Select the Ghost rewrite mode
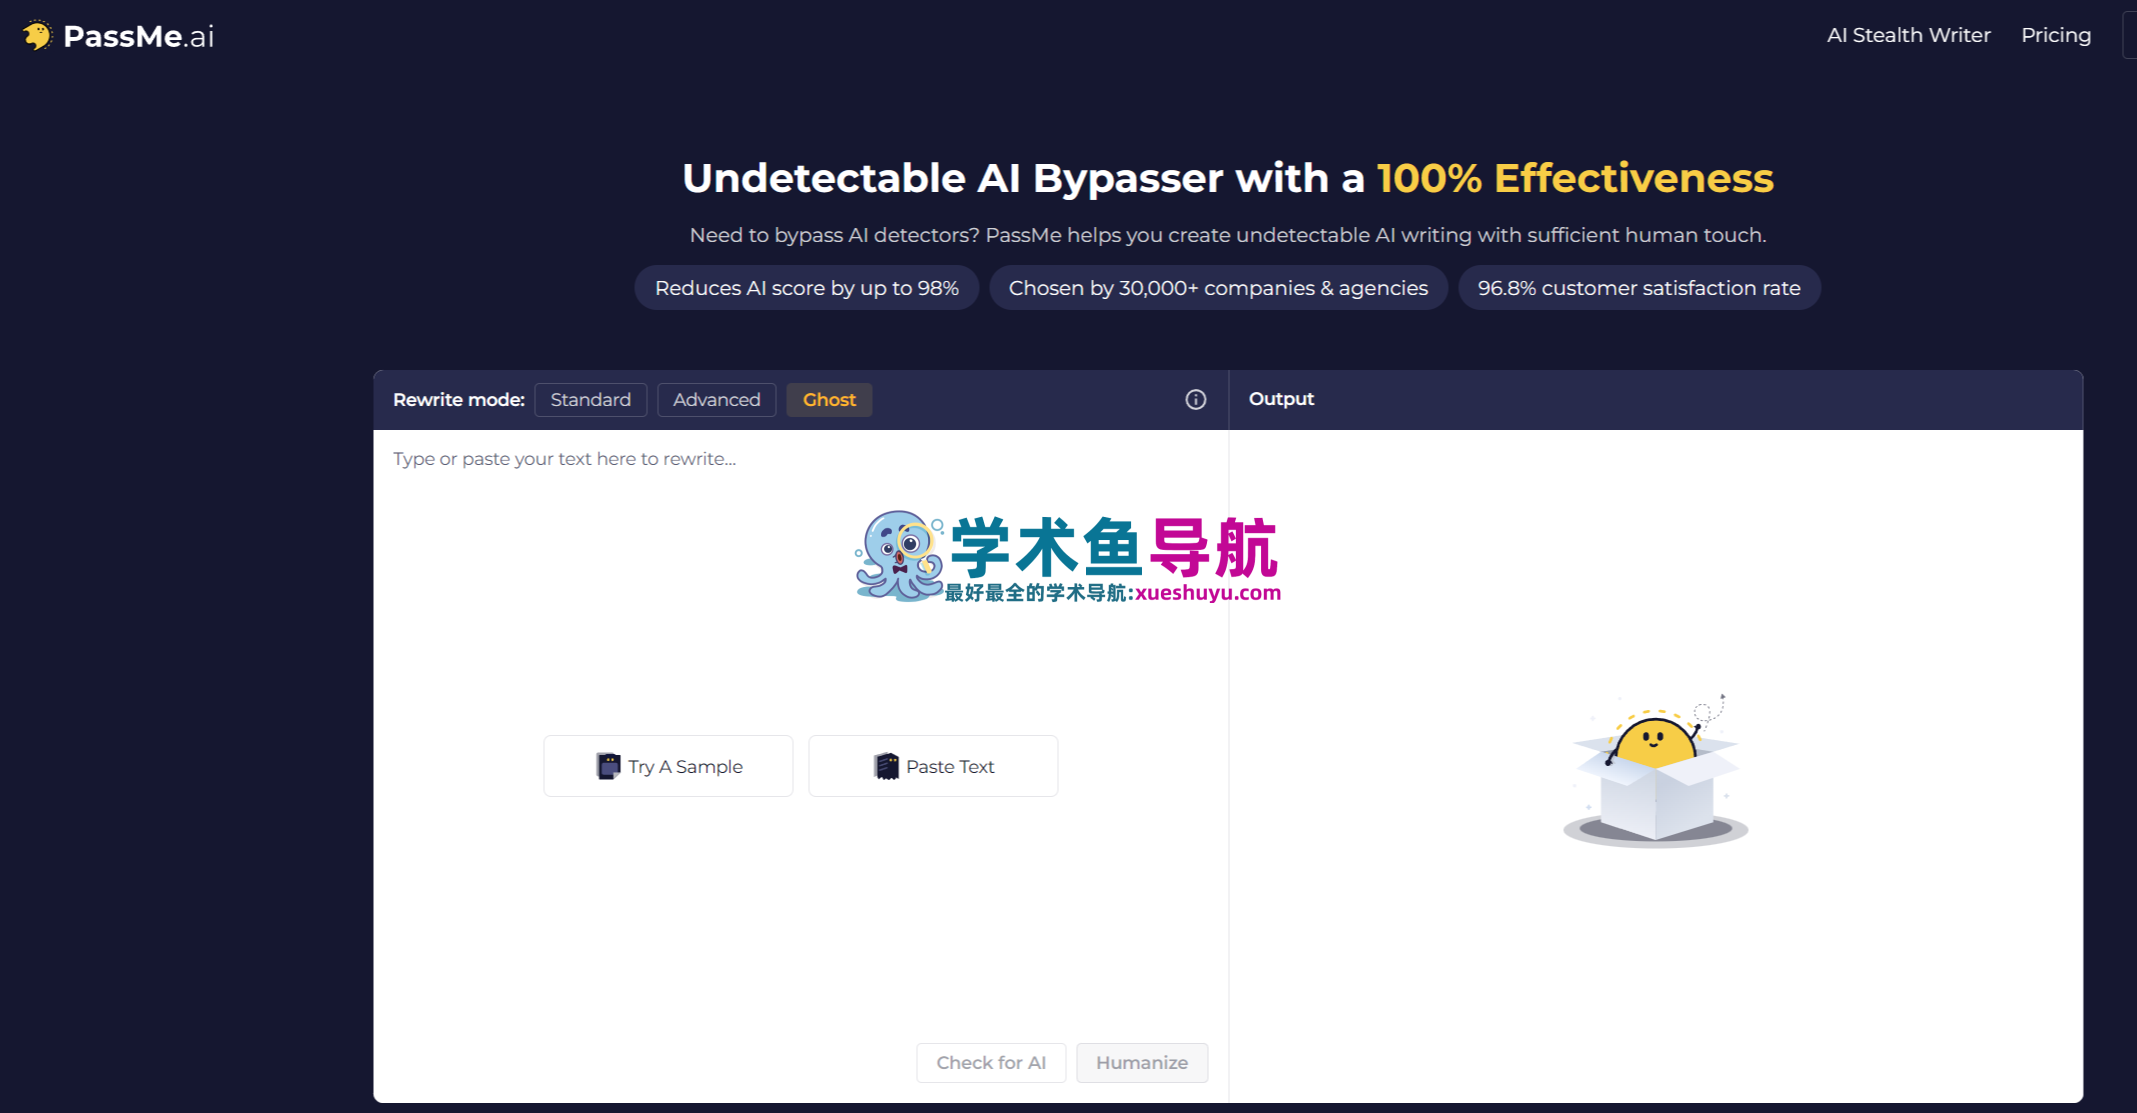This screenshot has height=1113, width=2137. (829, 400)
